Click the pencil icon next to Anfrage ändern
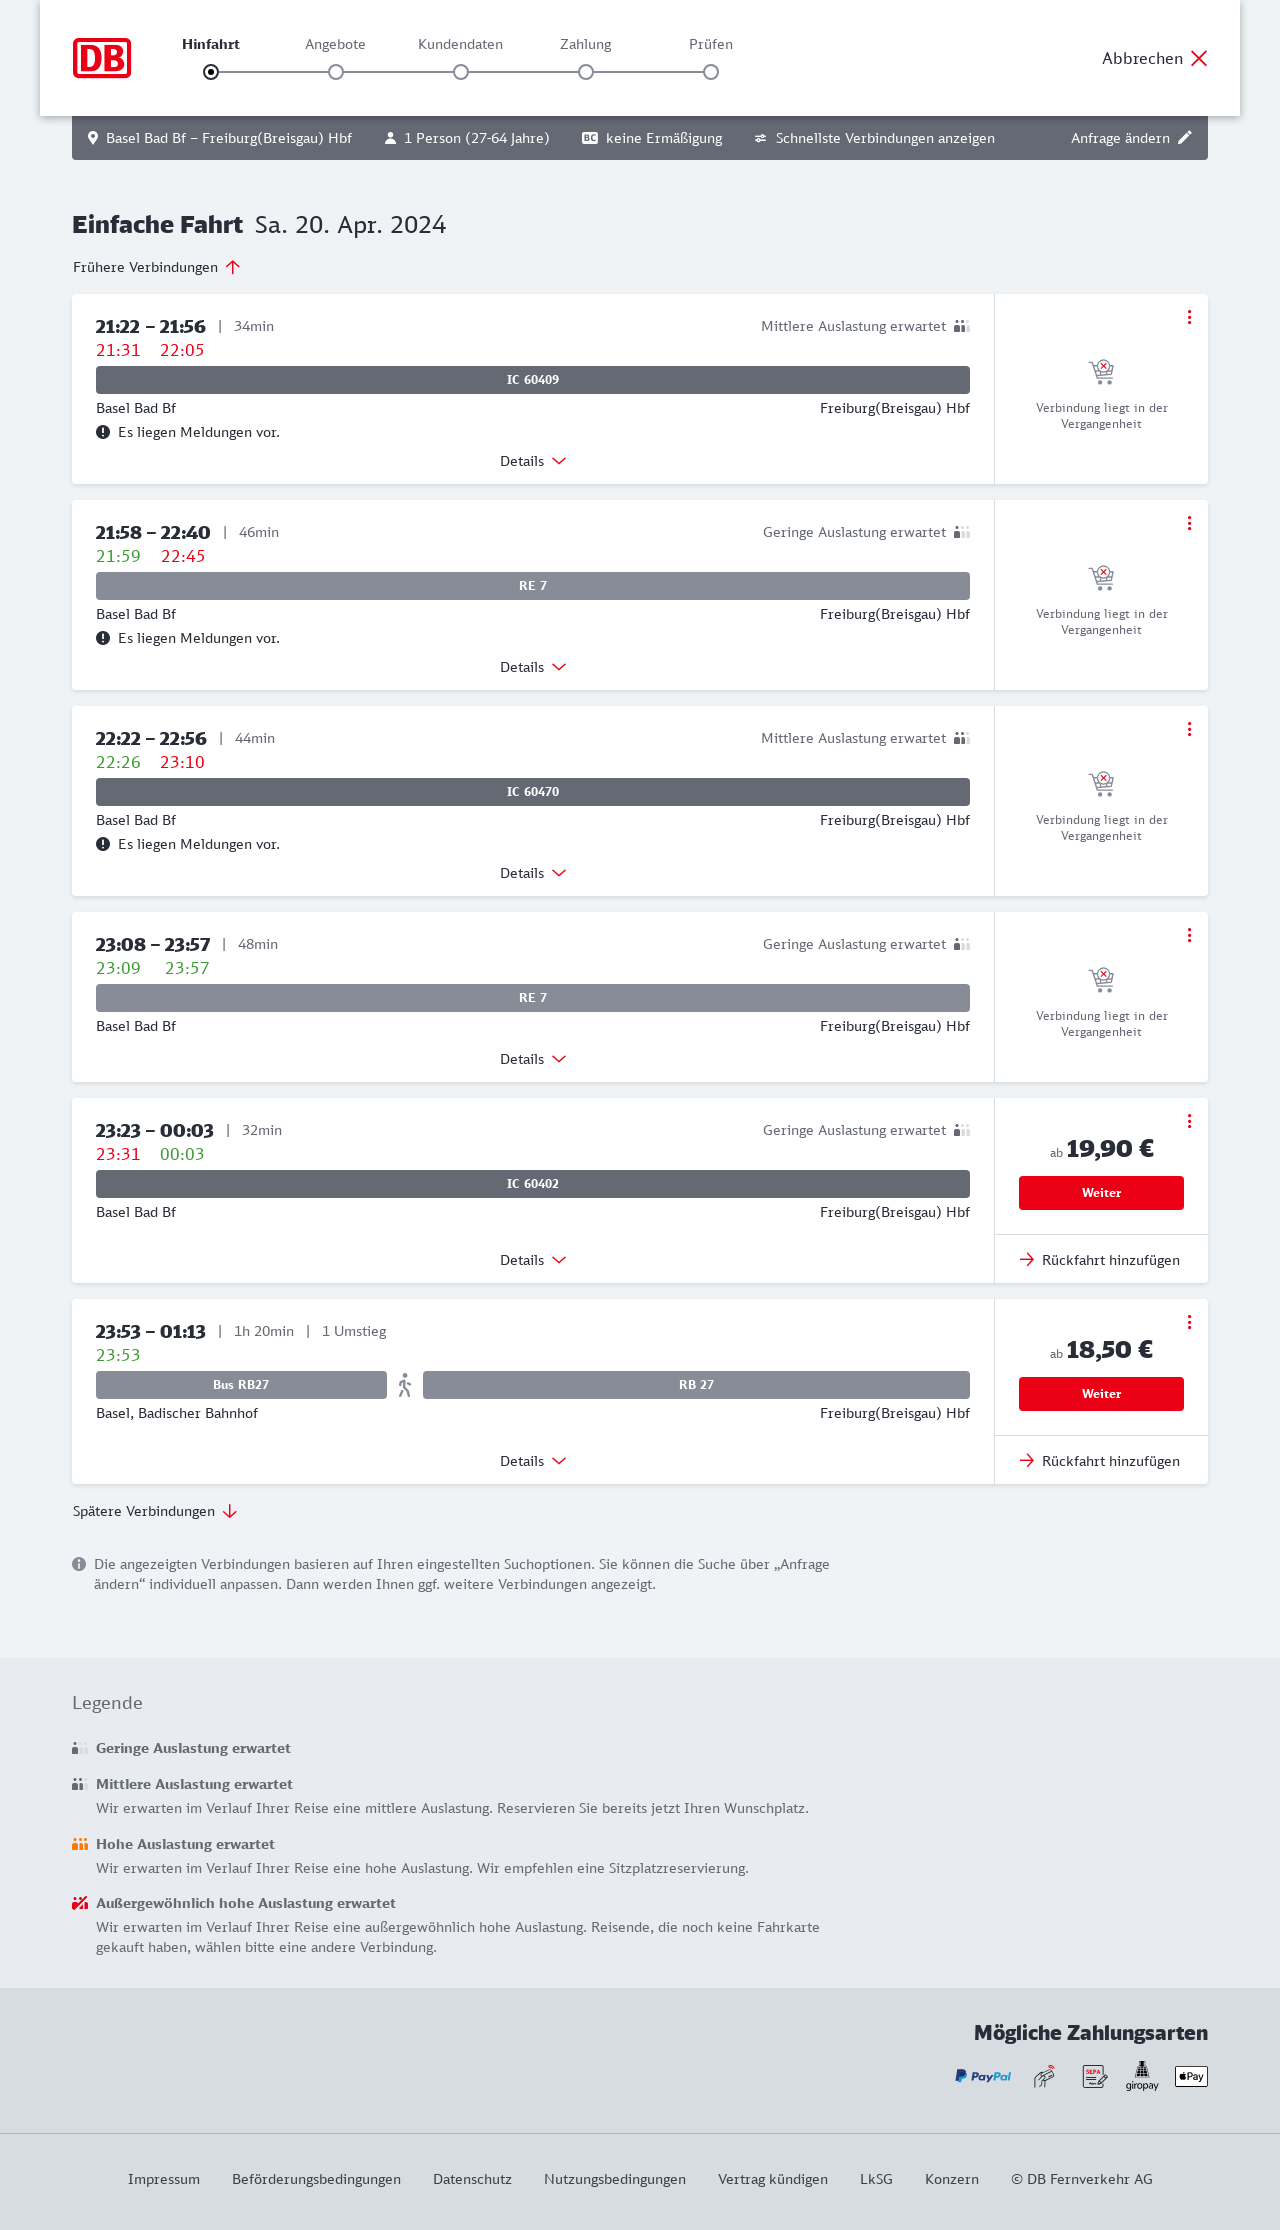The height and width of the screenshot is (2230, 1280). tap(1185, 138)
